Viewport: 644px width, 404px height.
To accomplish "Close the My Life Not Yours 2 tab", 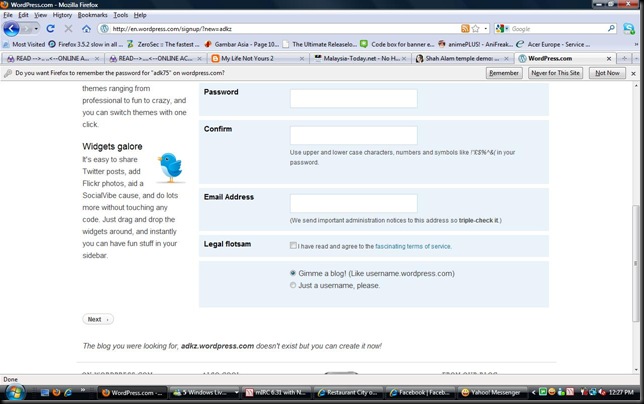I will [301, 59].
